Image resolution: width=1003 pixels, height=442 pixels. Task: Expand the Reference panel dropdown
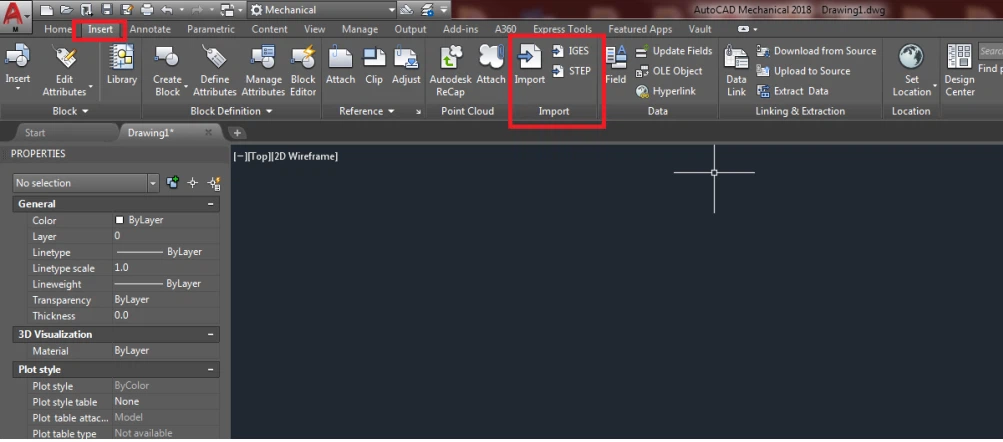(x=367, y=111)
